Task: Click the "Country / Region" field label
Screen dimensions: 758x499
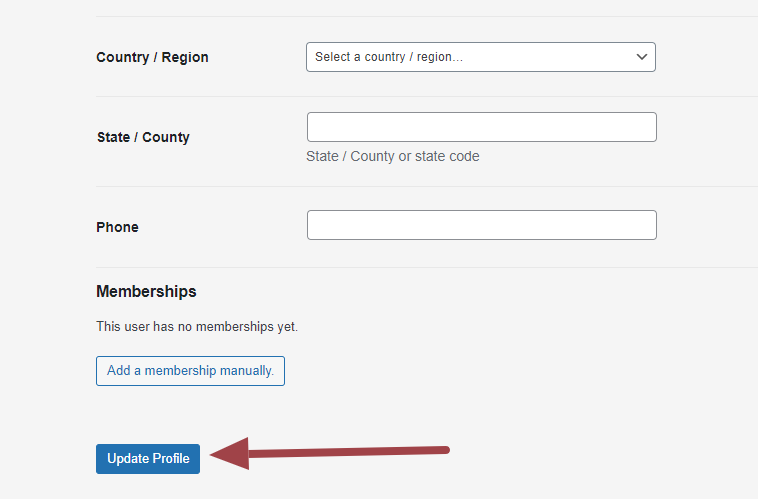Action: [x=152, y=57]
